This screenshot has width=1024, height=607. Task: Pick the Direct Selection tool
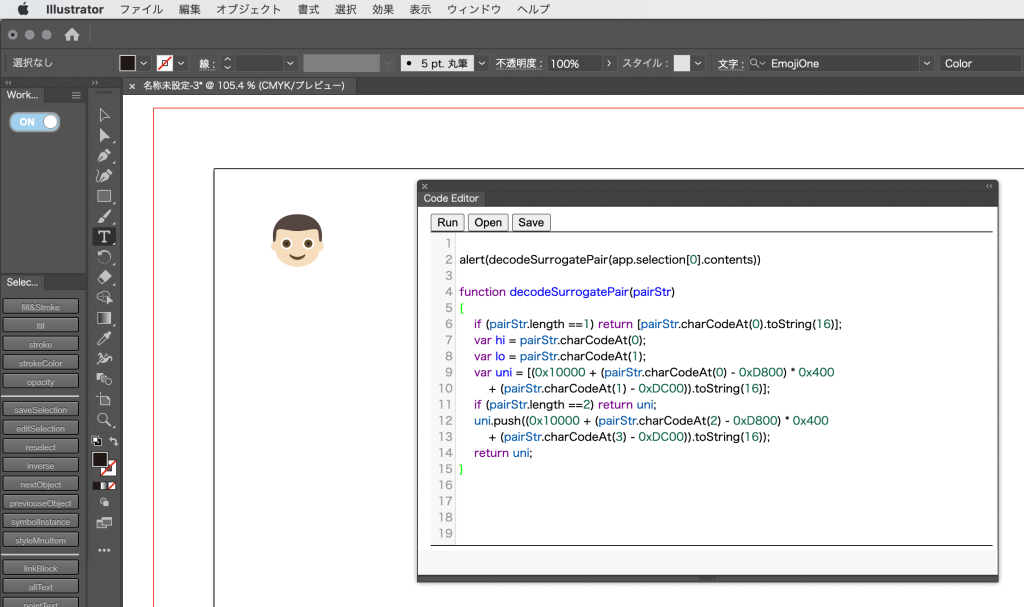pos(104,135)
